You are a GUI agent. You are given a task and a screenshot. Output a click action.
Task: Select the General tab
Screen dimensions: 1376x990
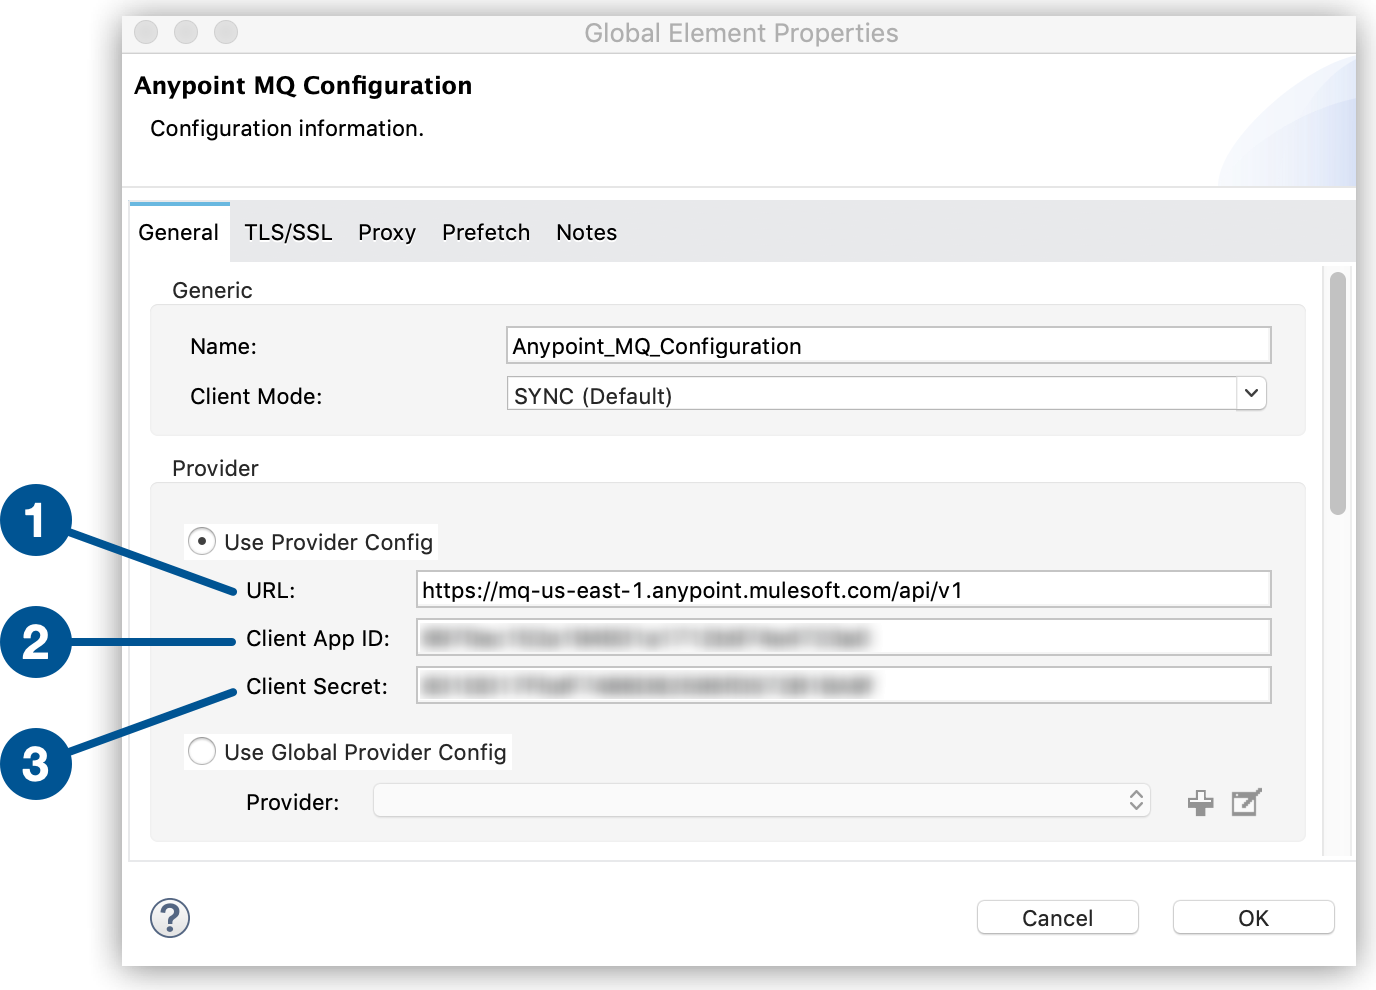[x=179, y=232]
